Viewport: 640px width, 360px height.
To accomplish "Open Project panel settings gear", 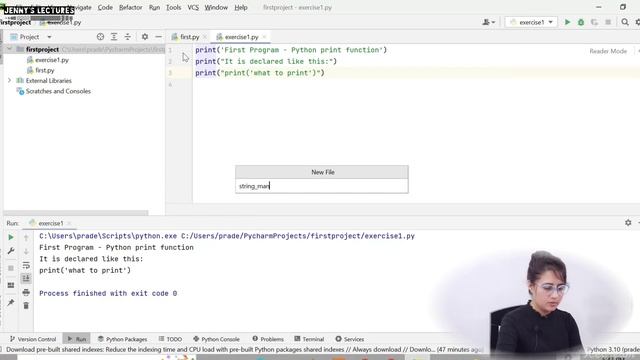I will [x=144, y=37].
